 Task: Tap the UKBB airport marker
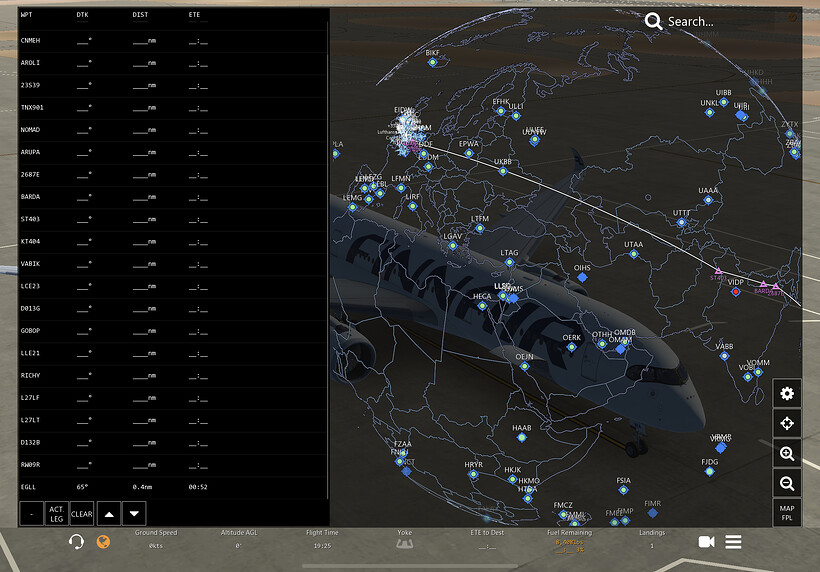click(x=503, y=171)
